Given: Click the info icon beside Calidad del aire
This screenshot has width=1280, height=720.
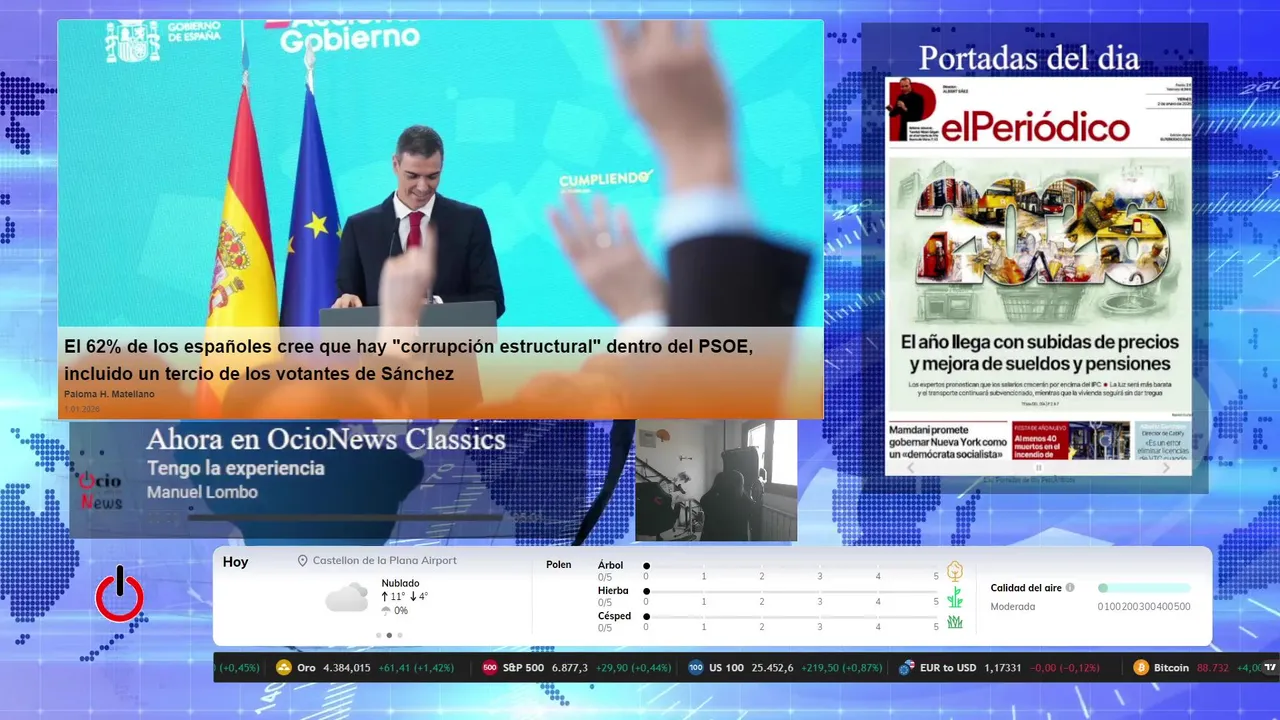Looking at the screenshot, I should pos(1070,588).
